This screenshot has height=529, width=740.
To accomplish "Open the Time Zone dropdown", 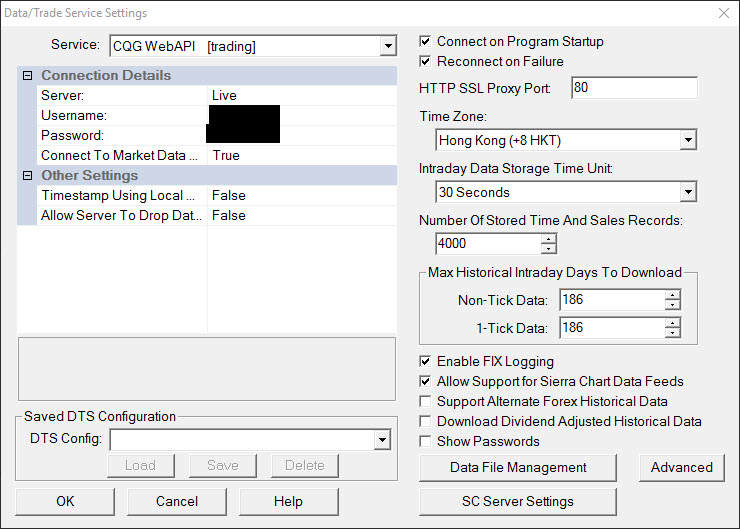I will point(687,140).
